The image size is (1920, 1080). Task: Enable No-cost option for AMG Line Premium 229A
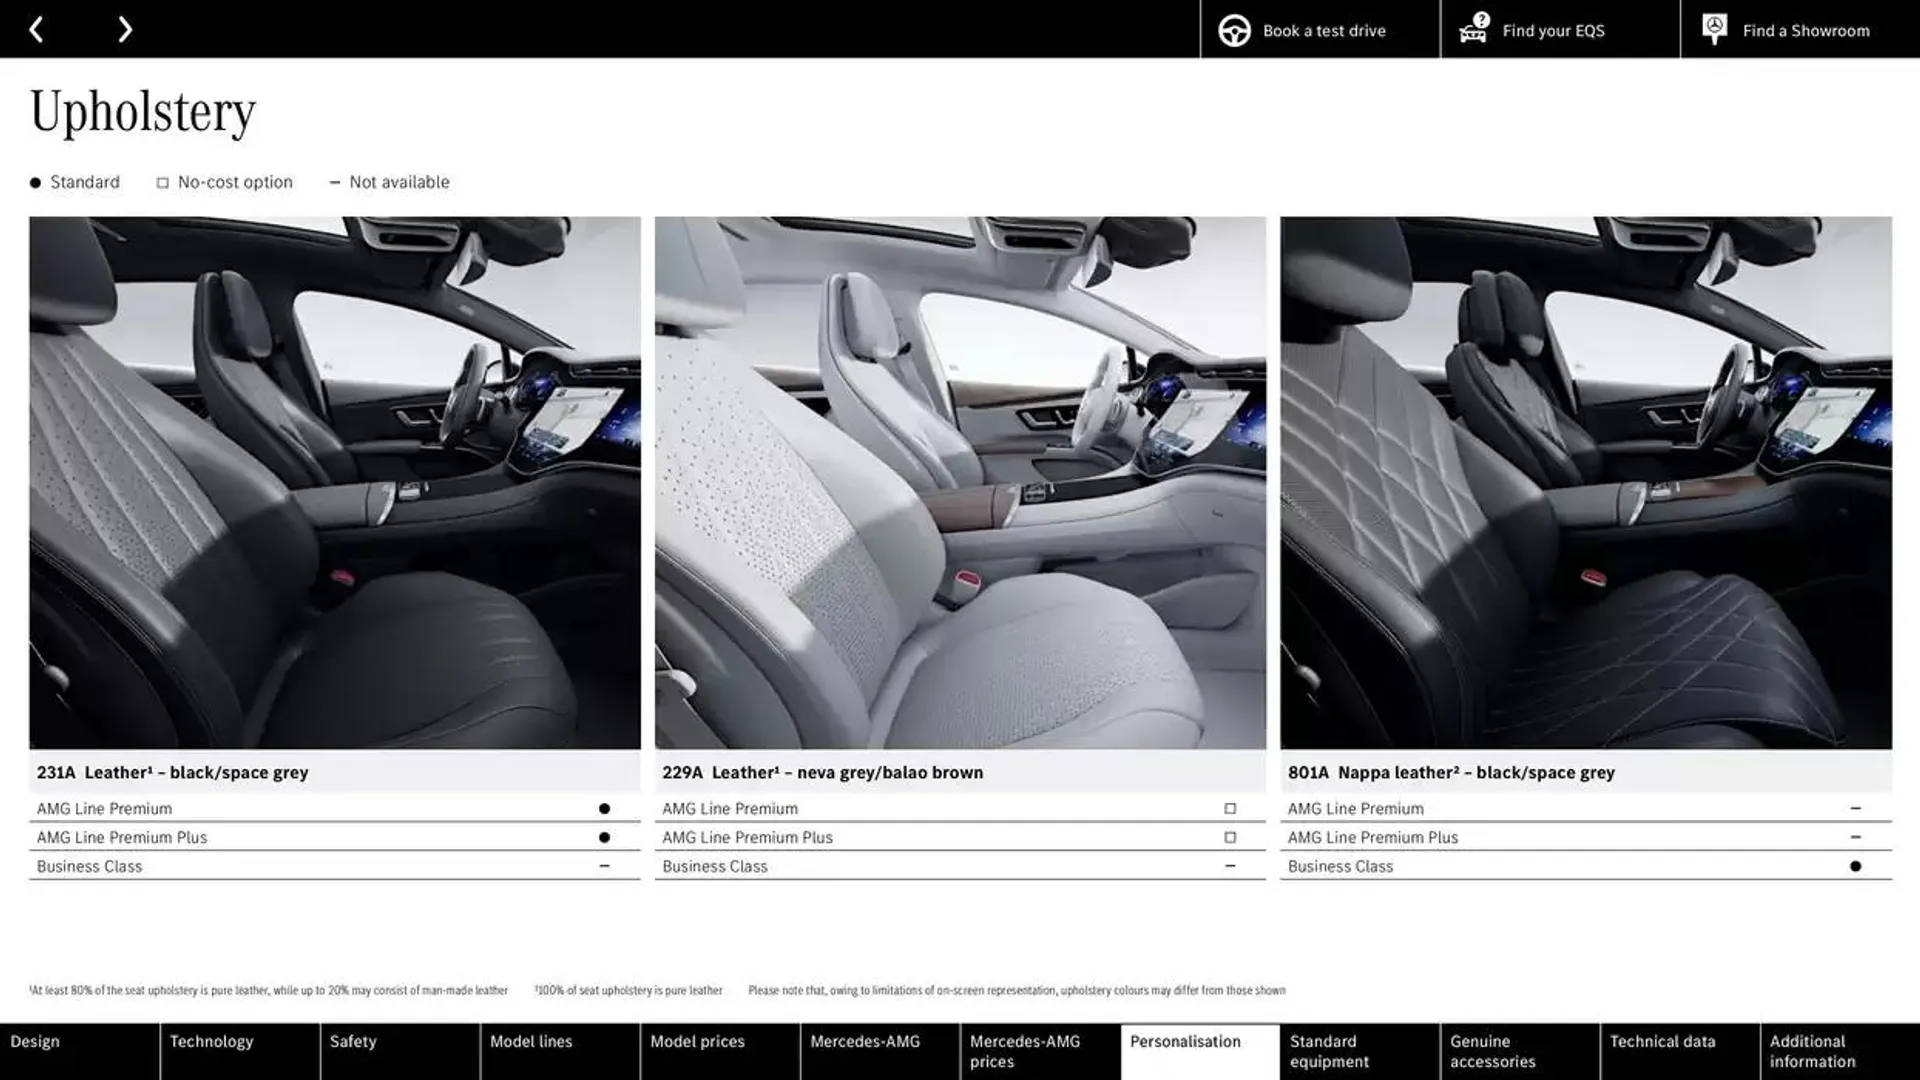click(x=1228, y=807)
